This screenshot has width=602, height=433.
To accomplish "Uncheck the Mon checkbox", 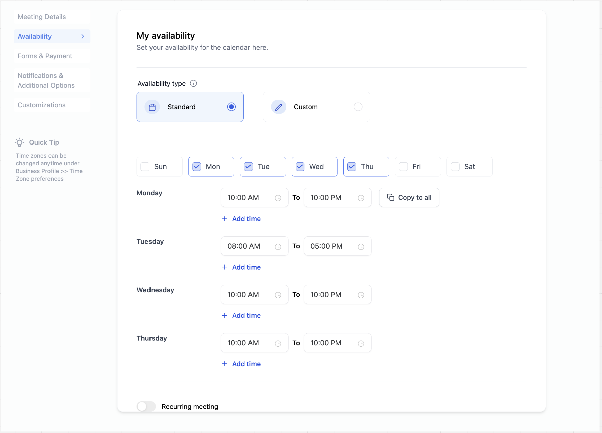I will click(197, 167).
